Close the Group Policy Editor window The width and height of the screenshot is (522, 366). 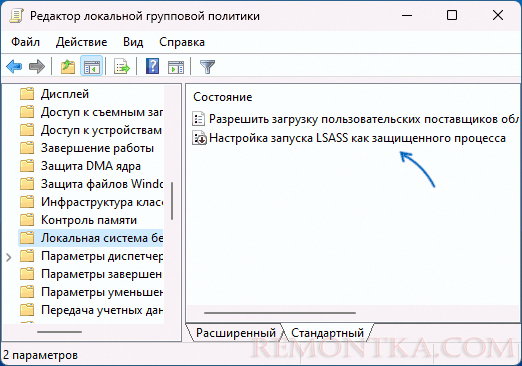[x=498, y=15]
